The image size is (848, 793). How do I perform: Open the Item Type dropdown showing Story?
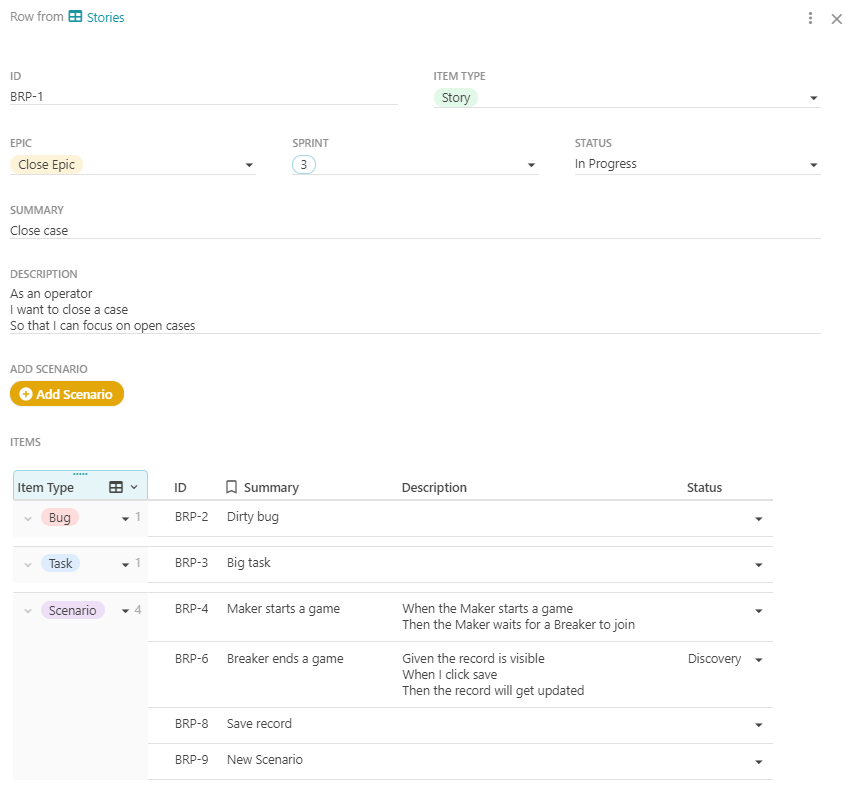[x=813, y=98]
